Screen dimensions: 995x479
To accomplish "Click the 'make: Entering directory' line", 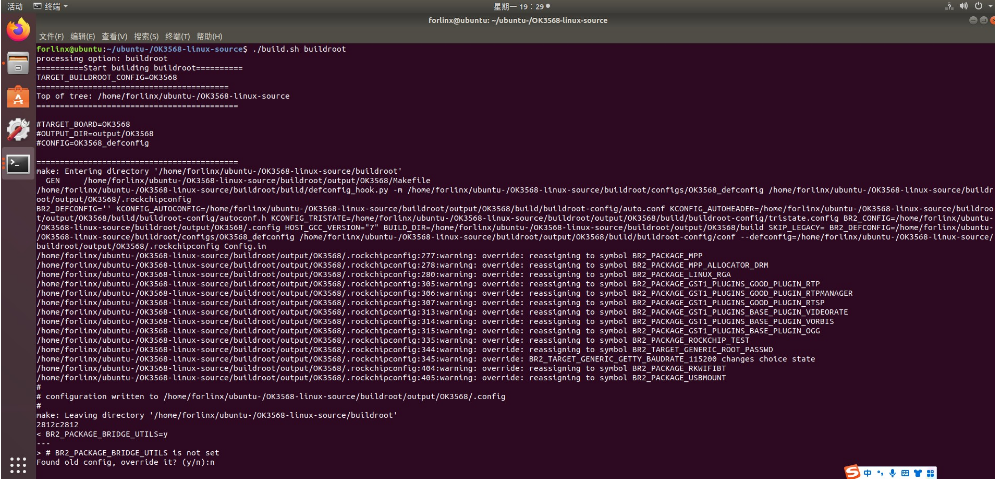I will (220, 171).
